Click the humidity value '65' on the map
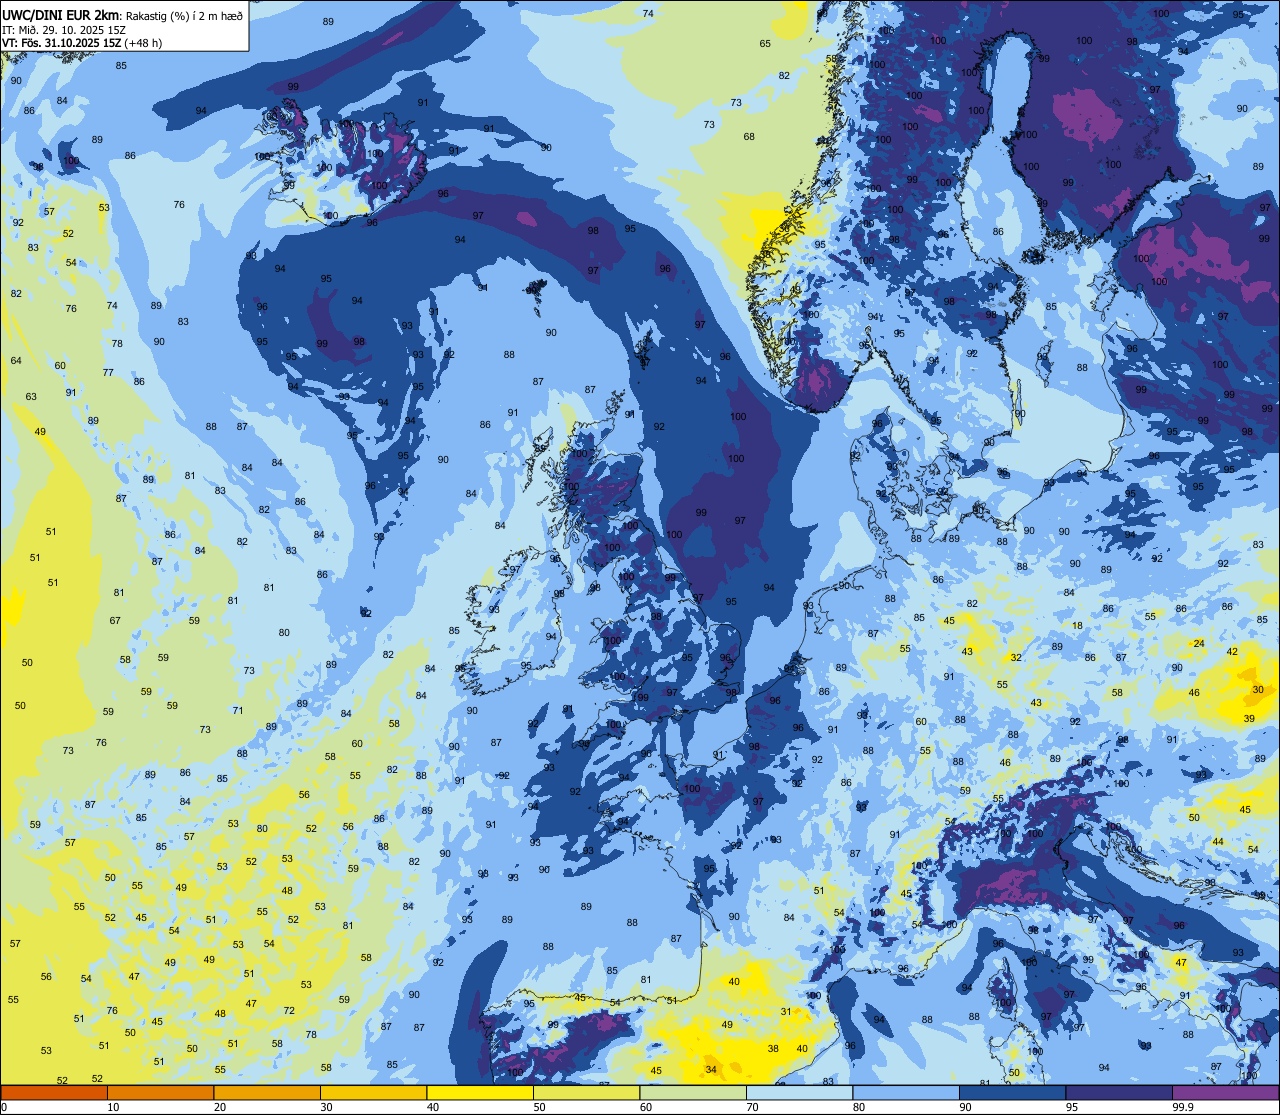 click(765, 43)
